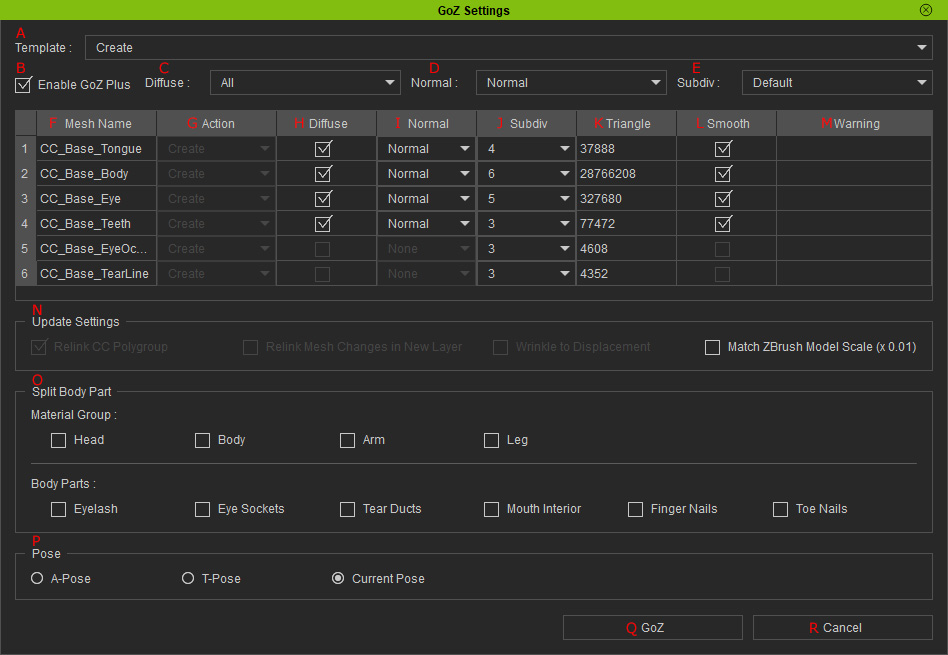Close the GoZ Settings dialog
Viewport: 948px width, 655px height.
tap(926, 10)
